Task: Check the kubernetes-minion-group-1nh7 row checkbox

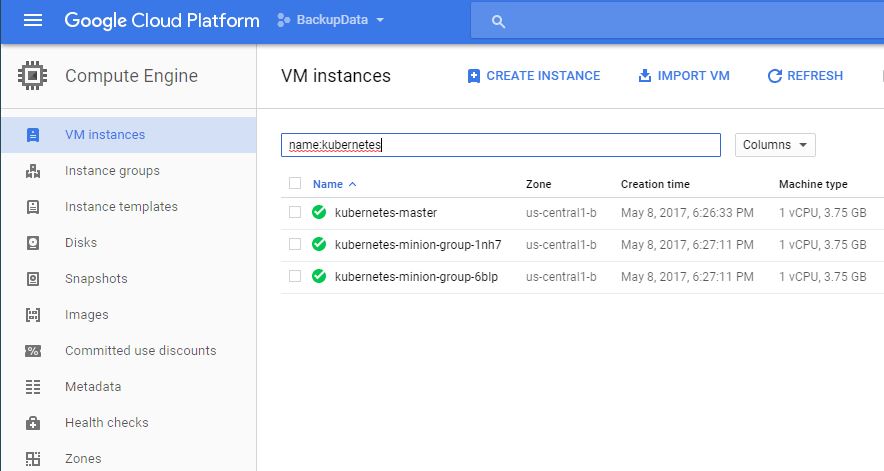Action: [295, 244]
